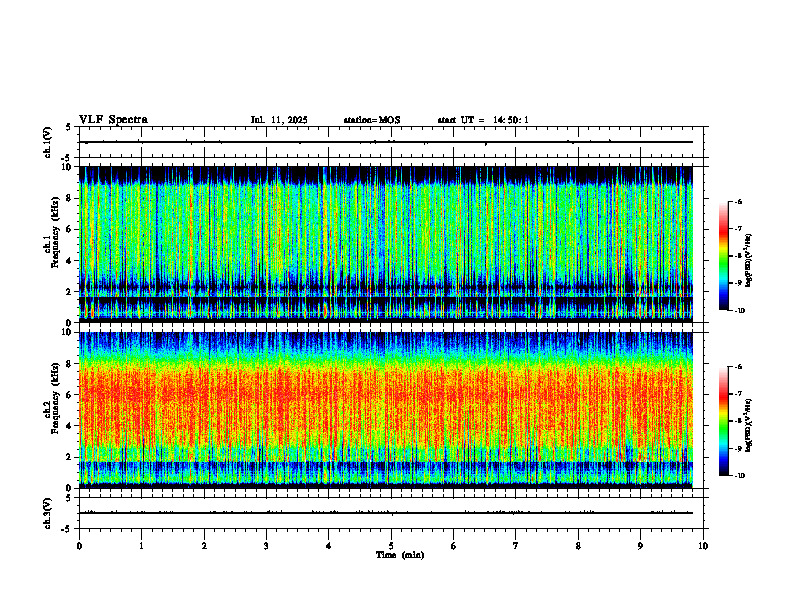Click the time axis tick label "5"

point(391,546)
